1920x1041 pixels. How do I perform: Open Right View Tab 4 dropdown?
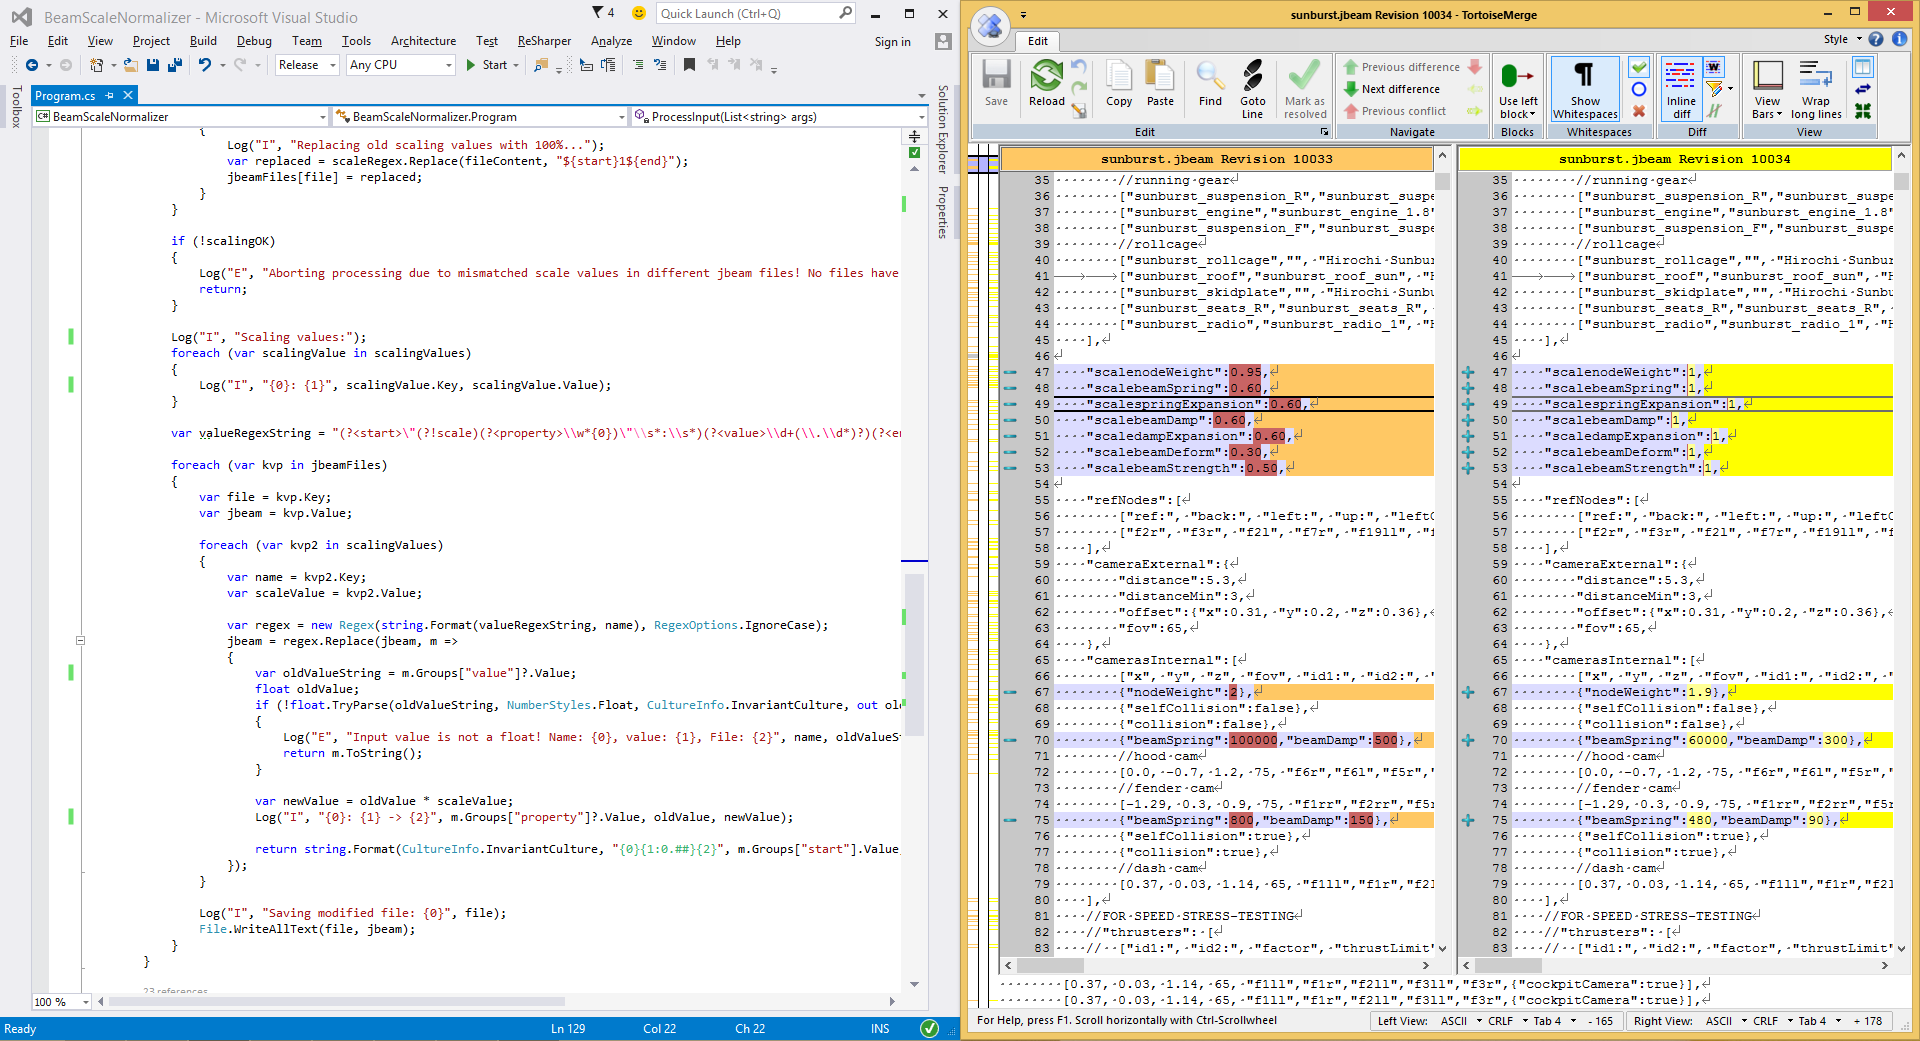point(1819,1021)
